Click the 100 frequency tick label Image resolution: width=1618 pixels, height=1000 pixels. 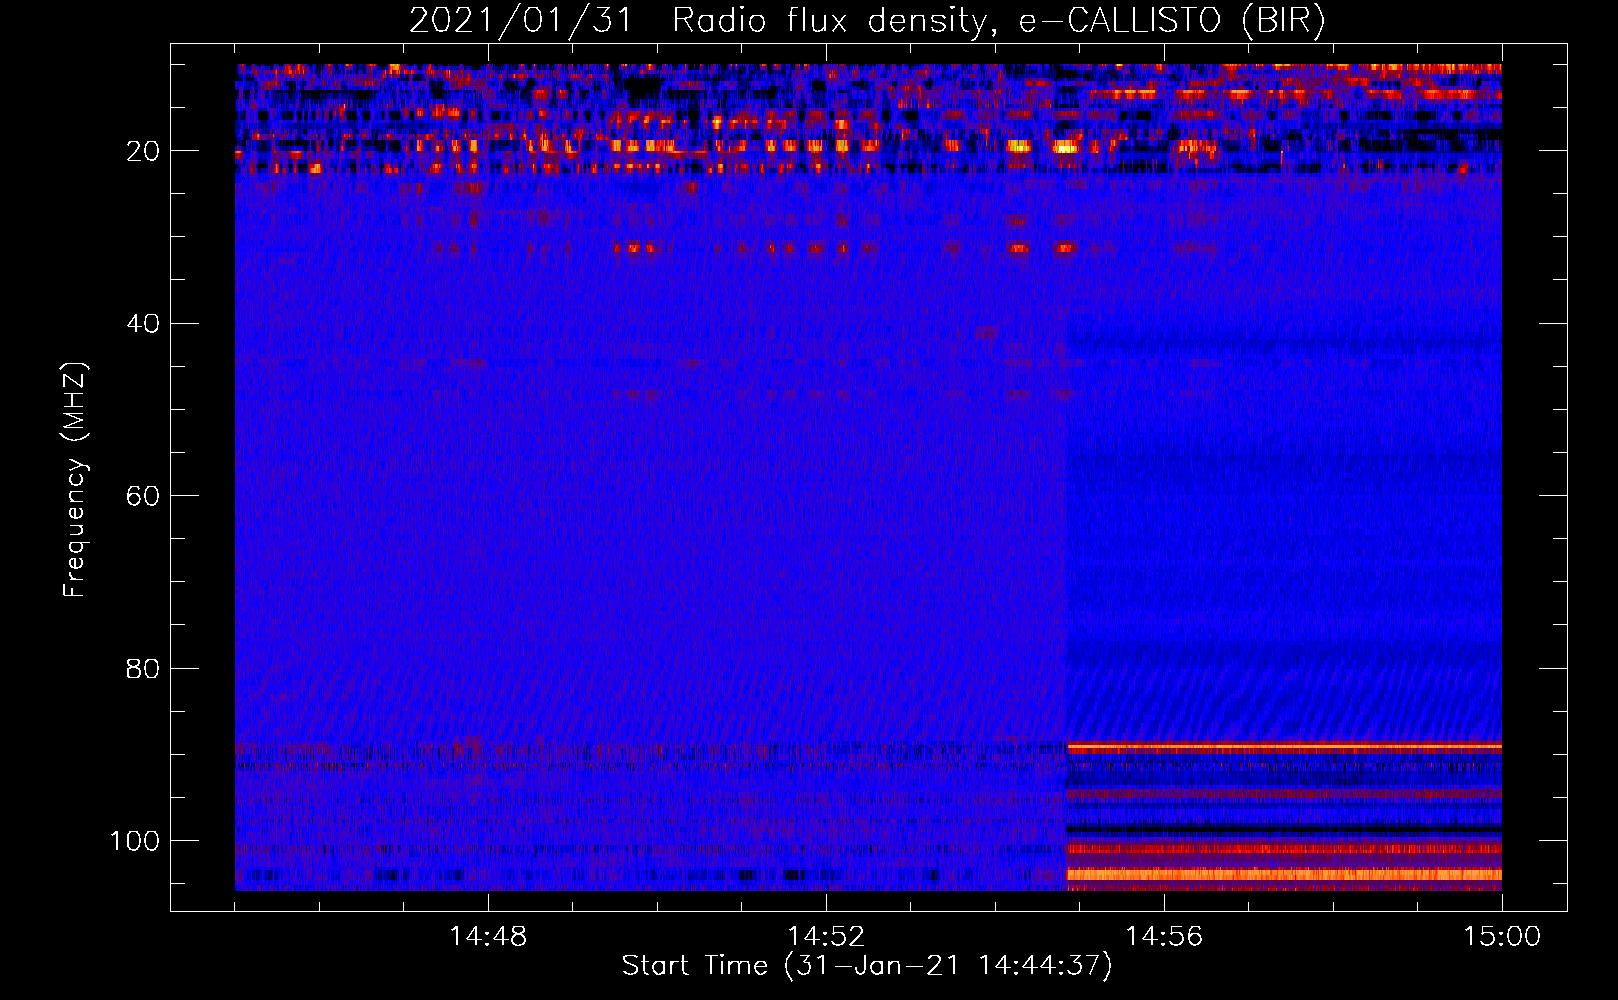point(135,841)
